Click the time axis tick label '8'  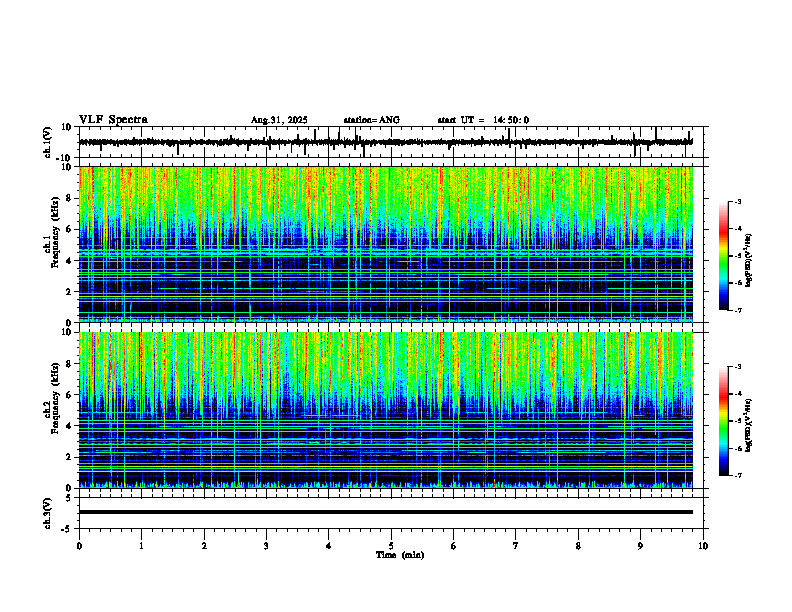pos(578,546)
